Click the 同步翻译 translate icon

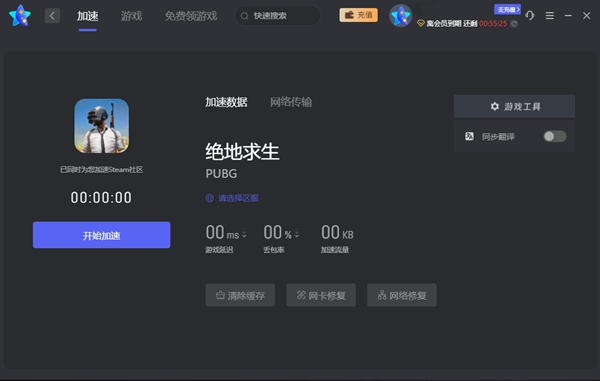[470, 137]
